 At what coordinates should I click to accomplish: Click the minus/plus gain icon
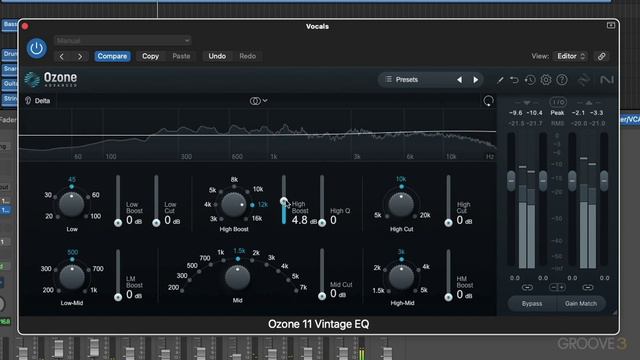click(557, 287)
